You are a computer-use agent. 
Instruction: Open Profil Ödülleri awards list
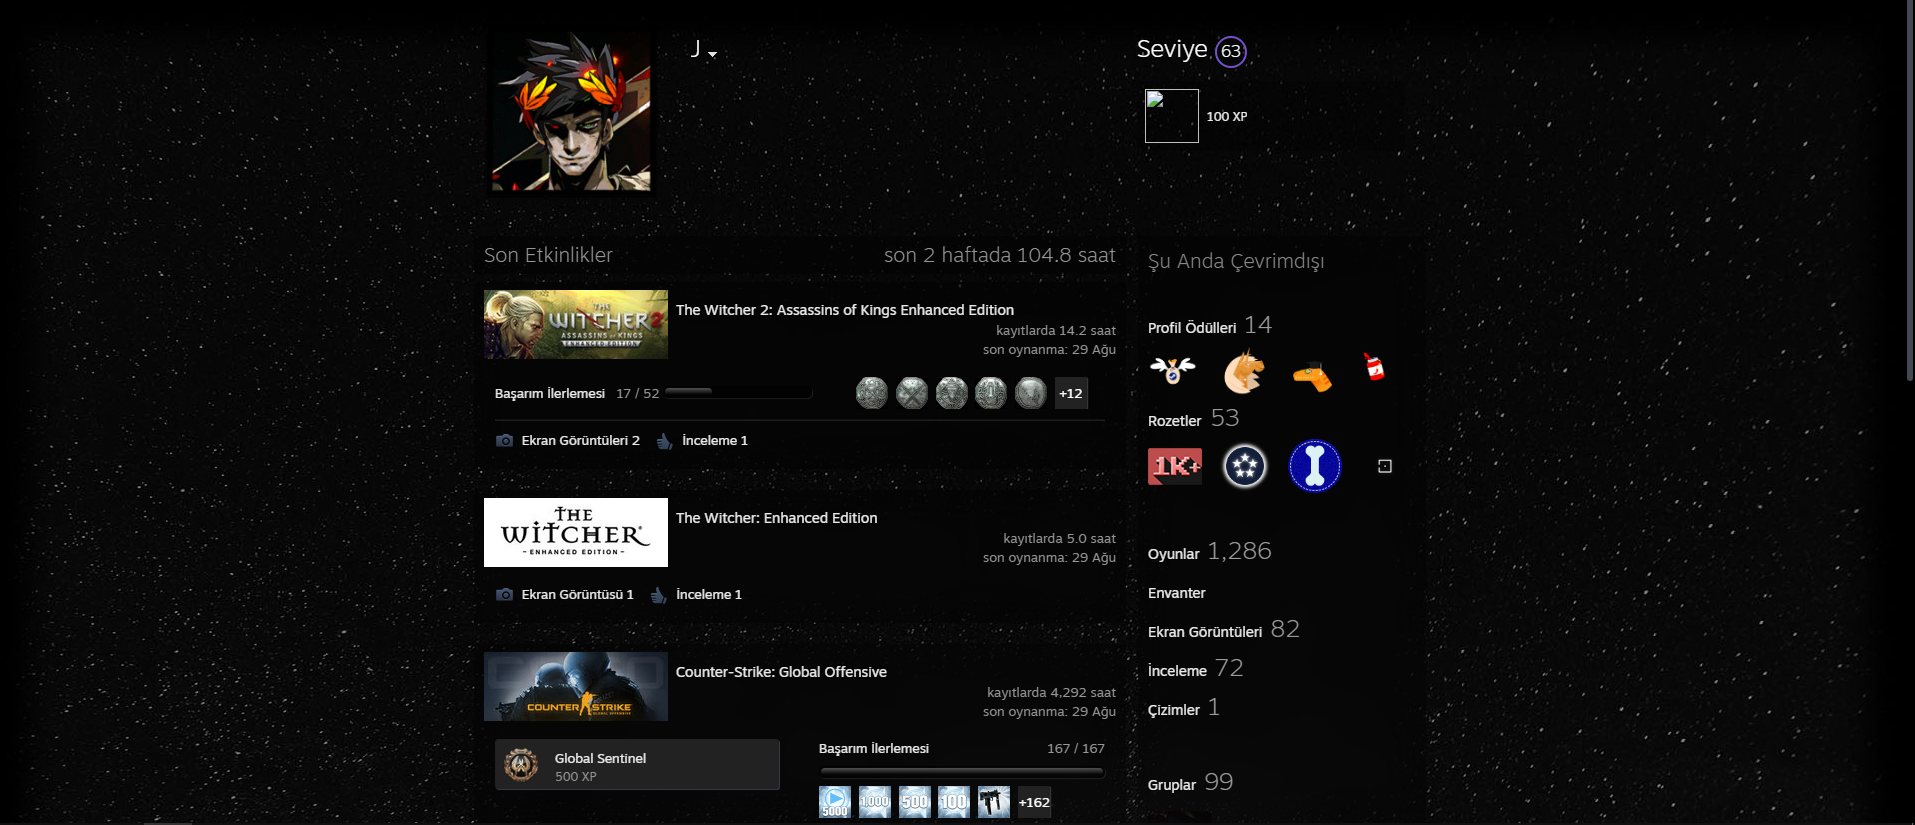(x=1192, y=328)
